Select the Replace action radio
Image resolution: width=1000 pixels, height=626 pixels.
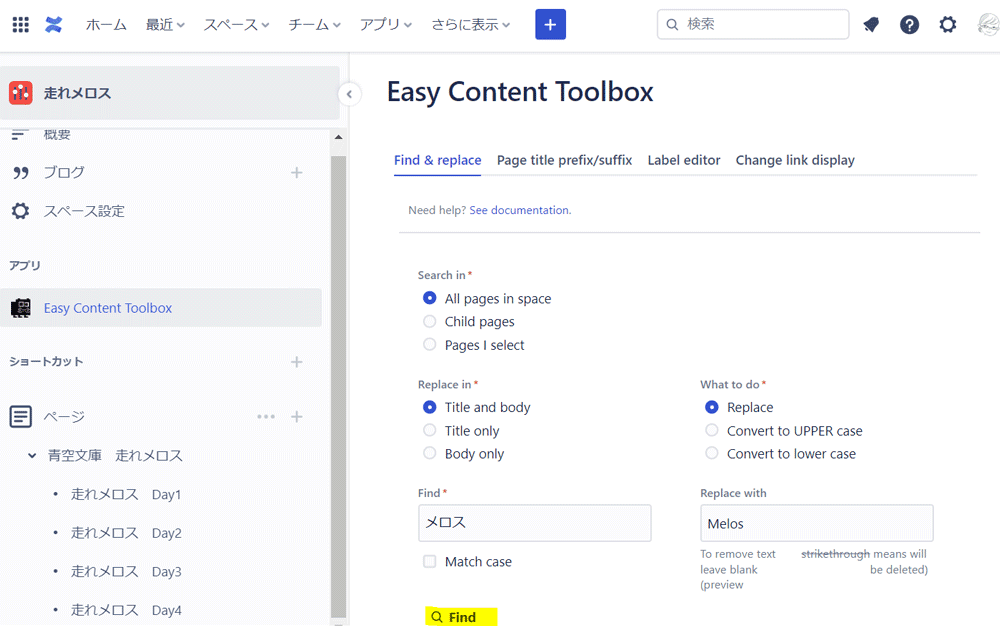(x=712, y=407)
